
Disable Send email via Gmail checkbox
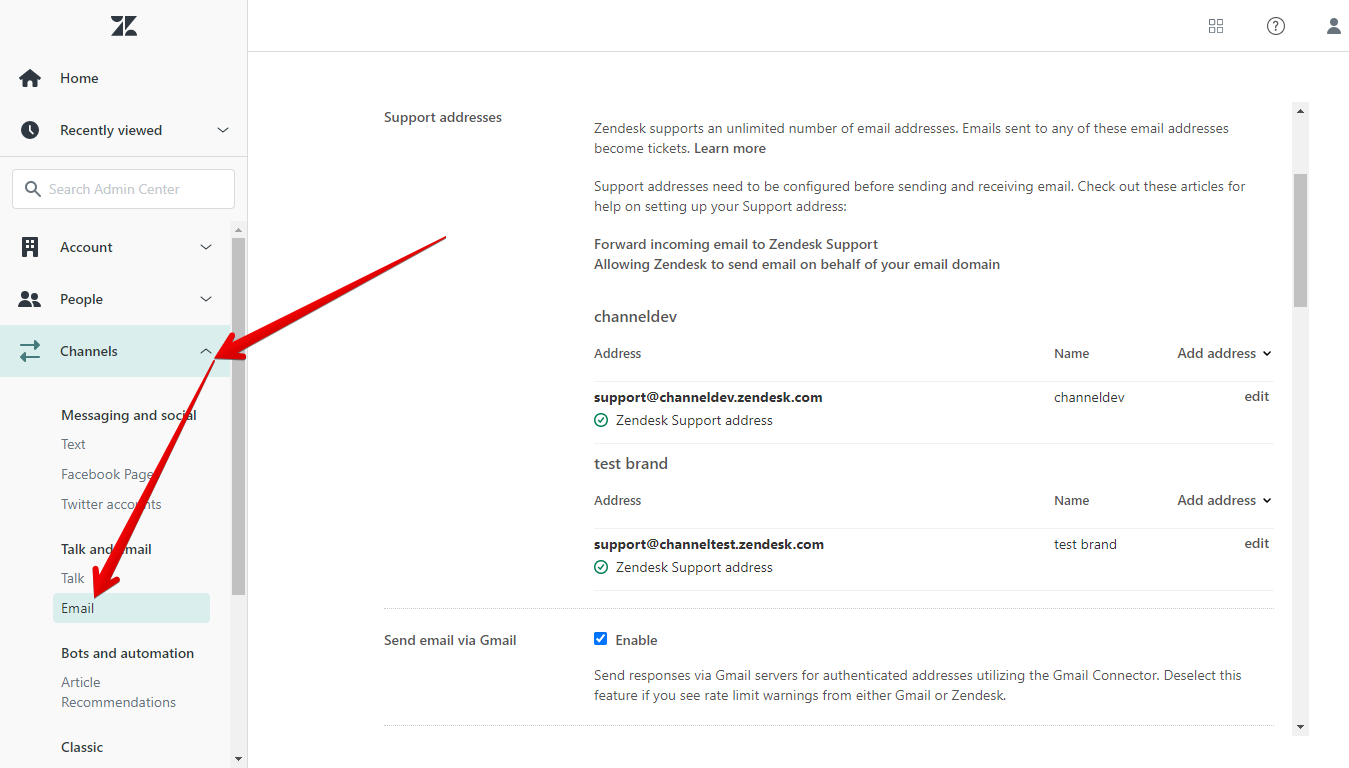click(601, 639)
